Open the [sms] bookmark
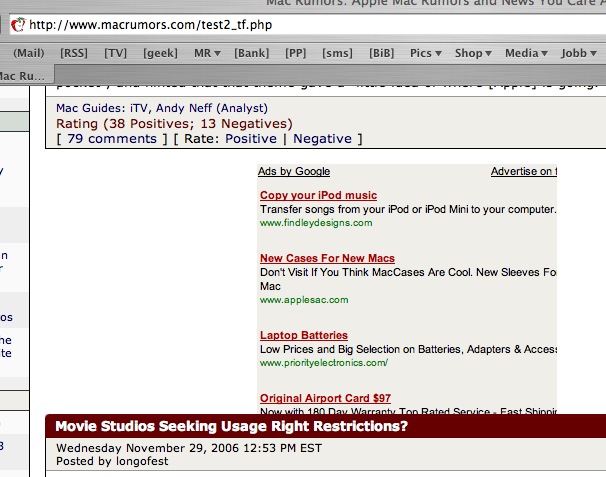 pos(337,53)
